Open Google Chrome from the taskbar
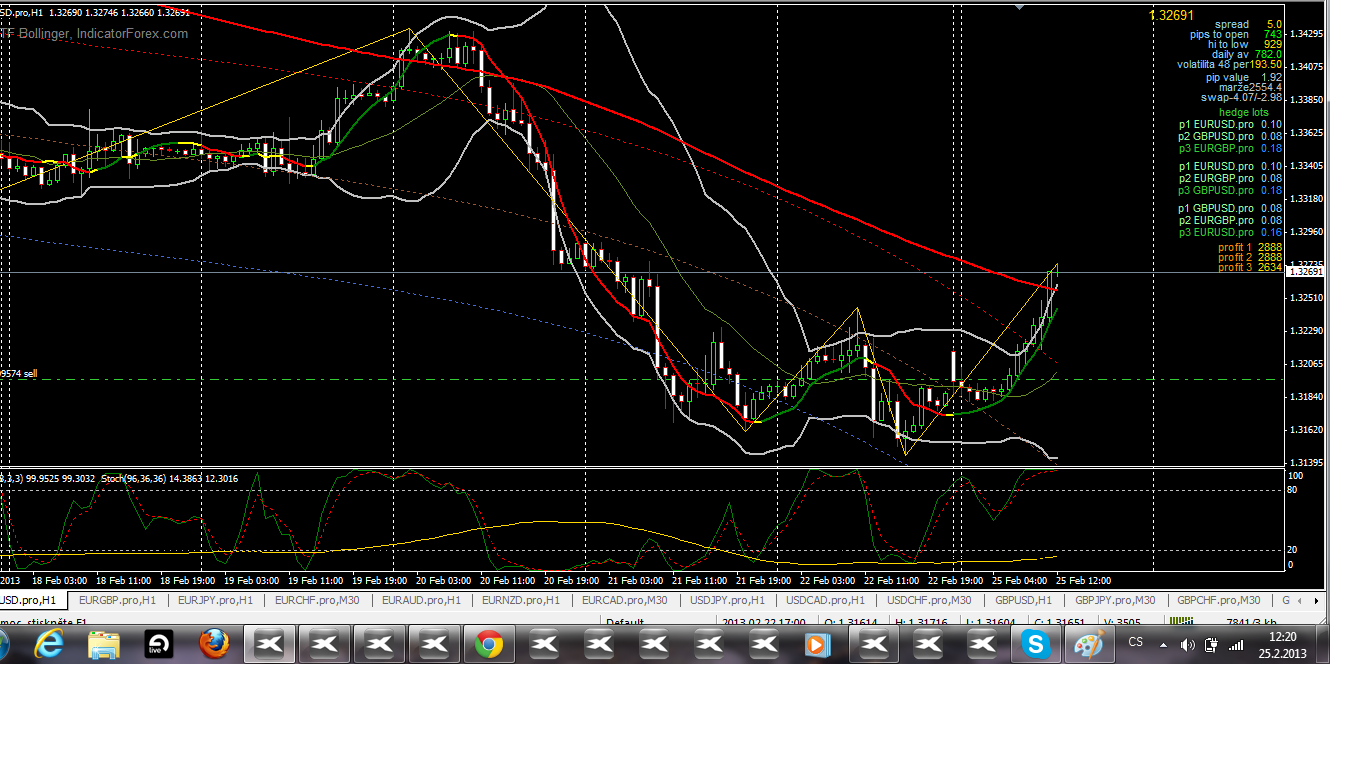The image size is (1366, 768). point(489,645)
